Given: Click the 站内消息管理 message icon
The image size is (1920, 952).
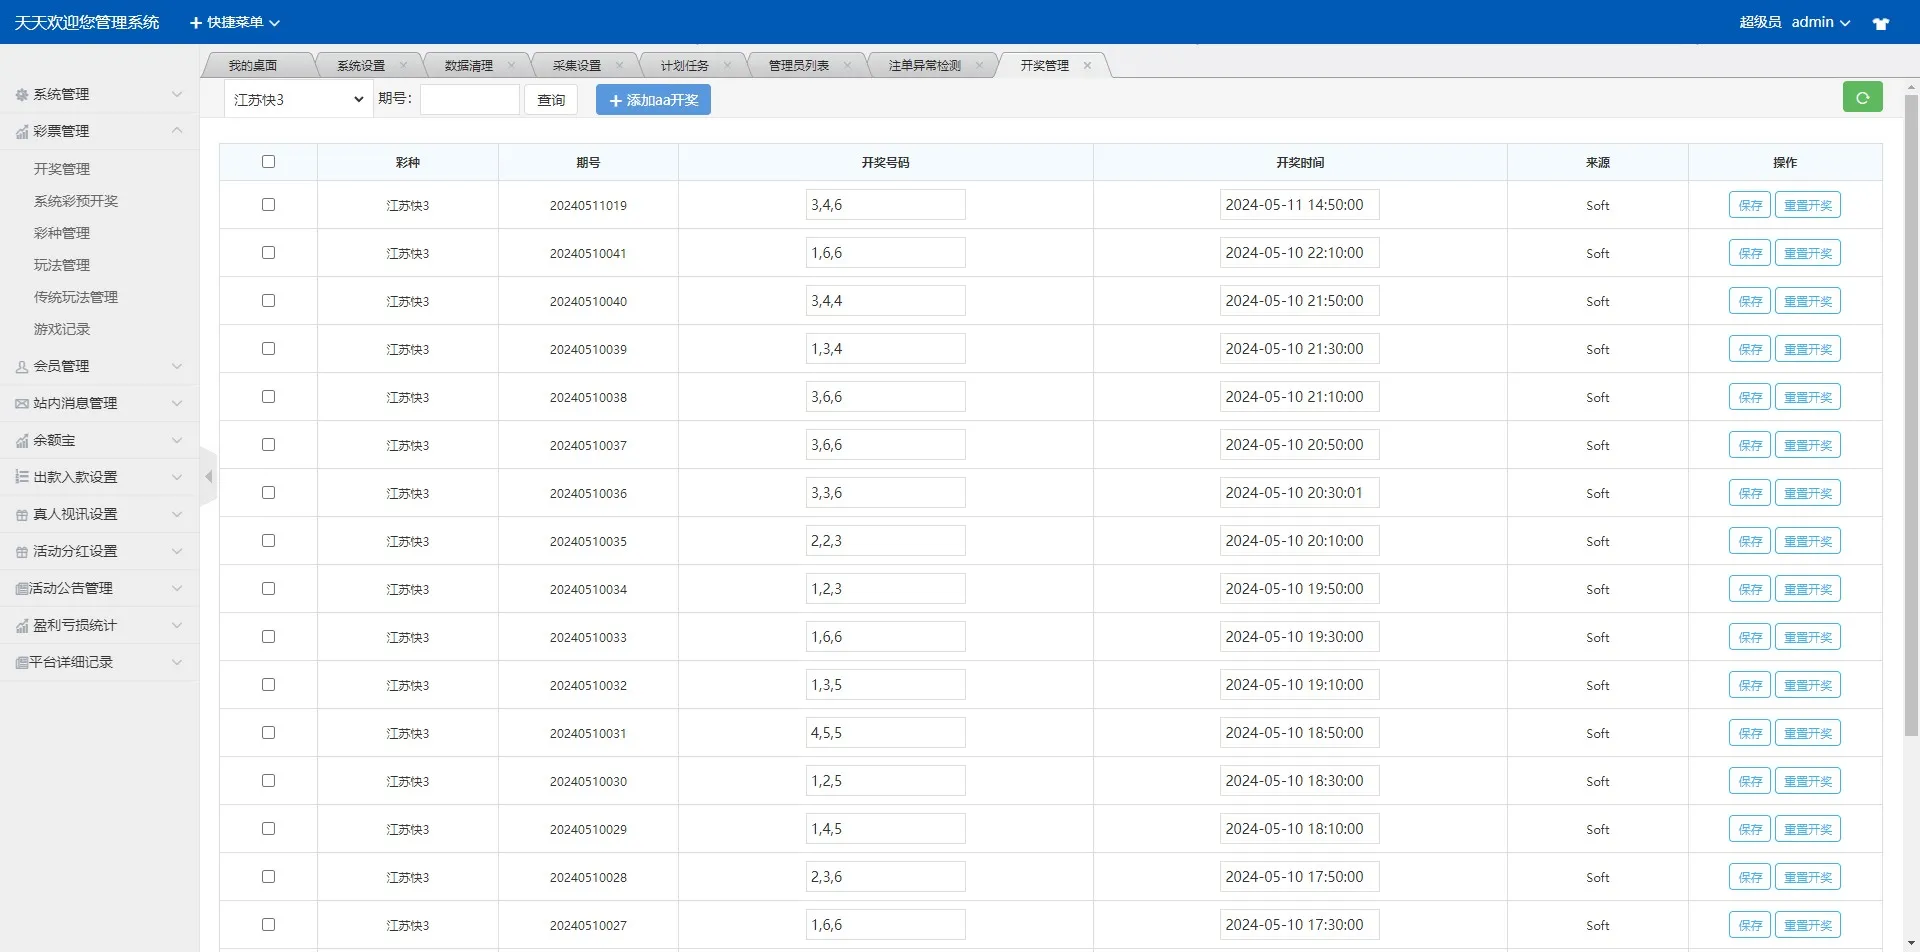Looking at the screenshot, I should [x=20, y=403].
